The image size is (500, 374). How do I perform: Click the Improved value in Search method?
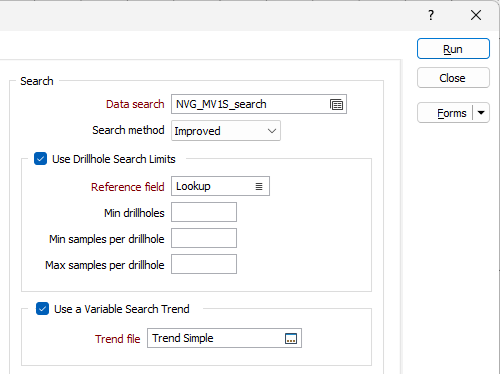coord(197,131)
